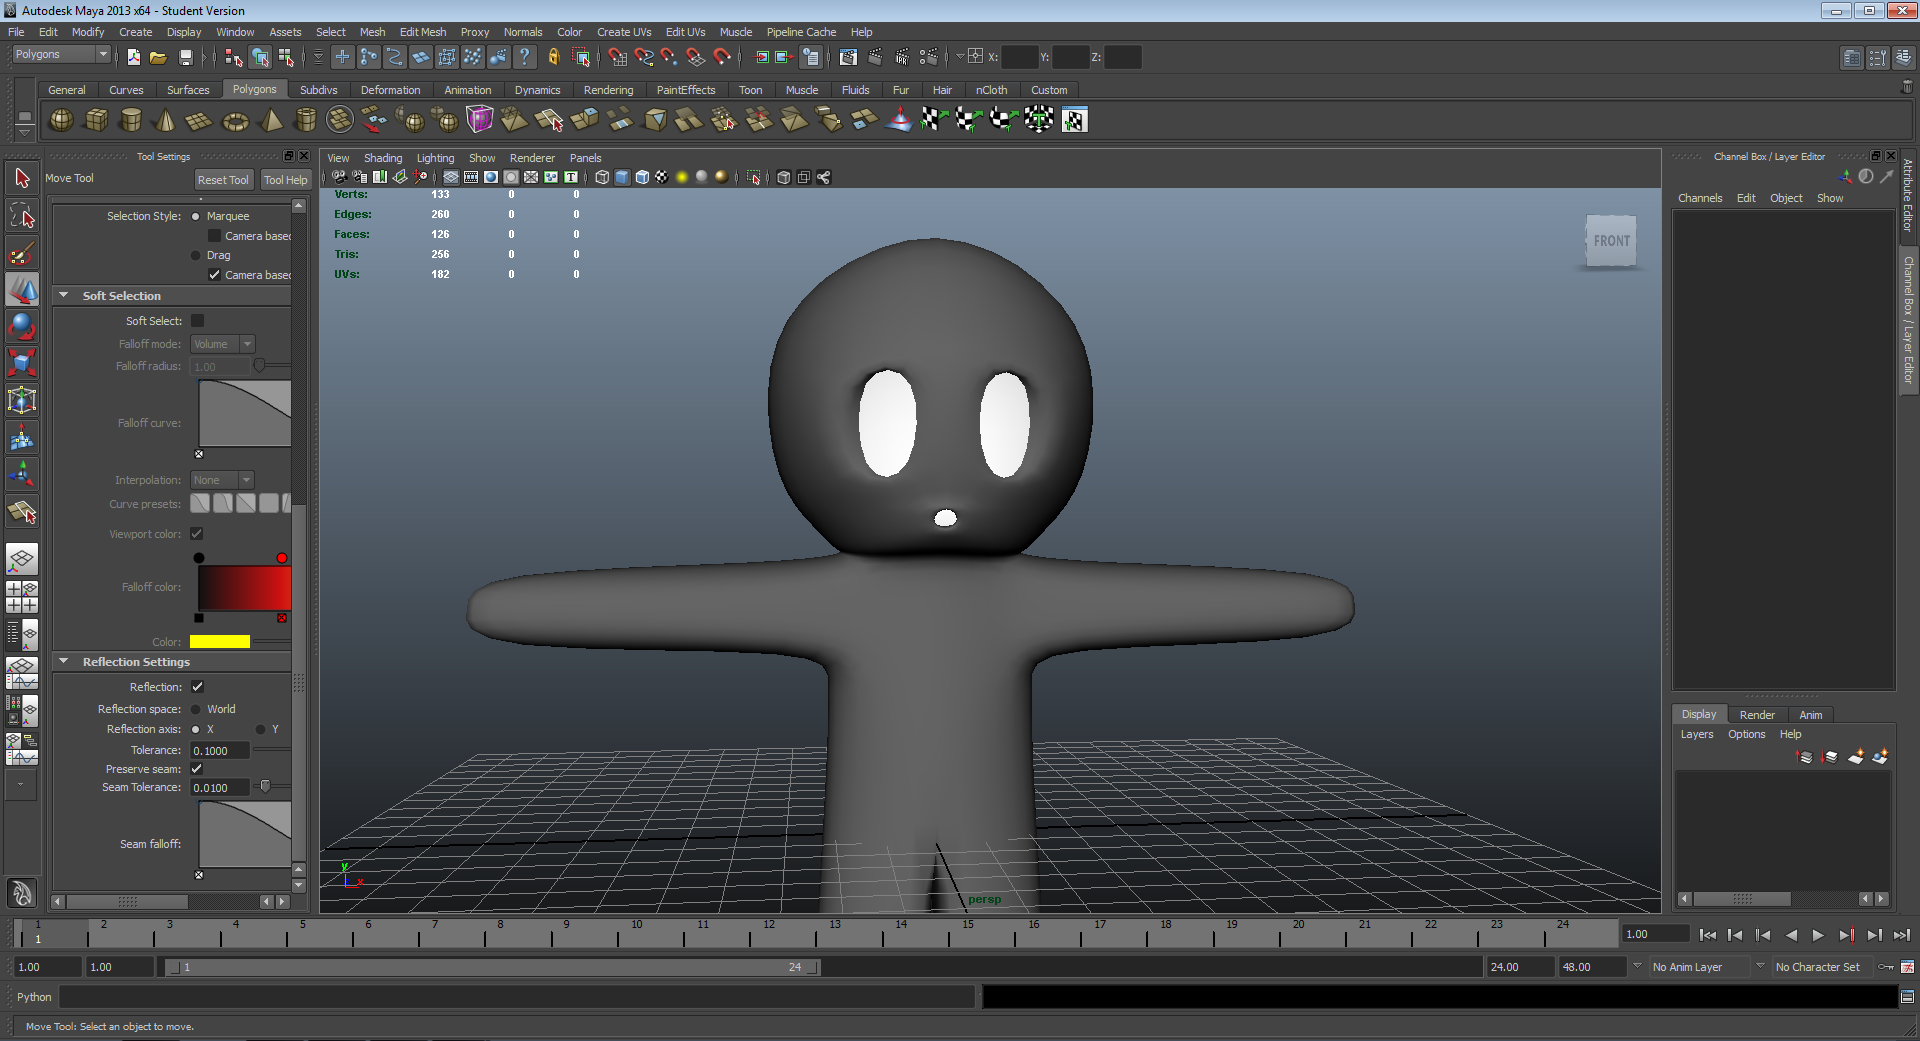Click the Seam Tolerance slider handle
This screenshot has width=1920, height=1041.
coord(265,787)
